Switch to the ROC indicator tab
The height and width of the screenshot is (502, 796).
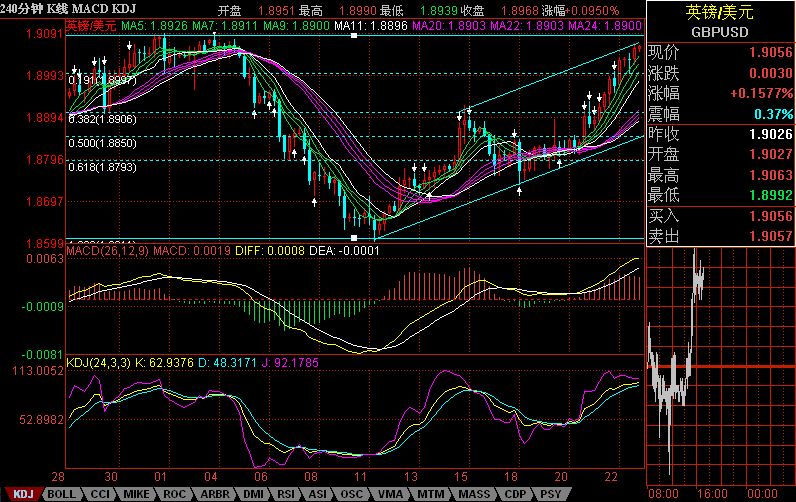[174, 494]
